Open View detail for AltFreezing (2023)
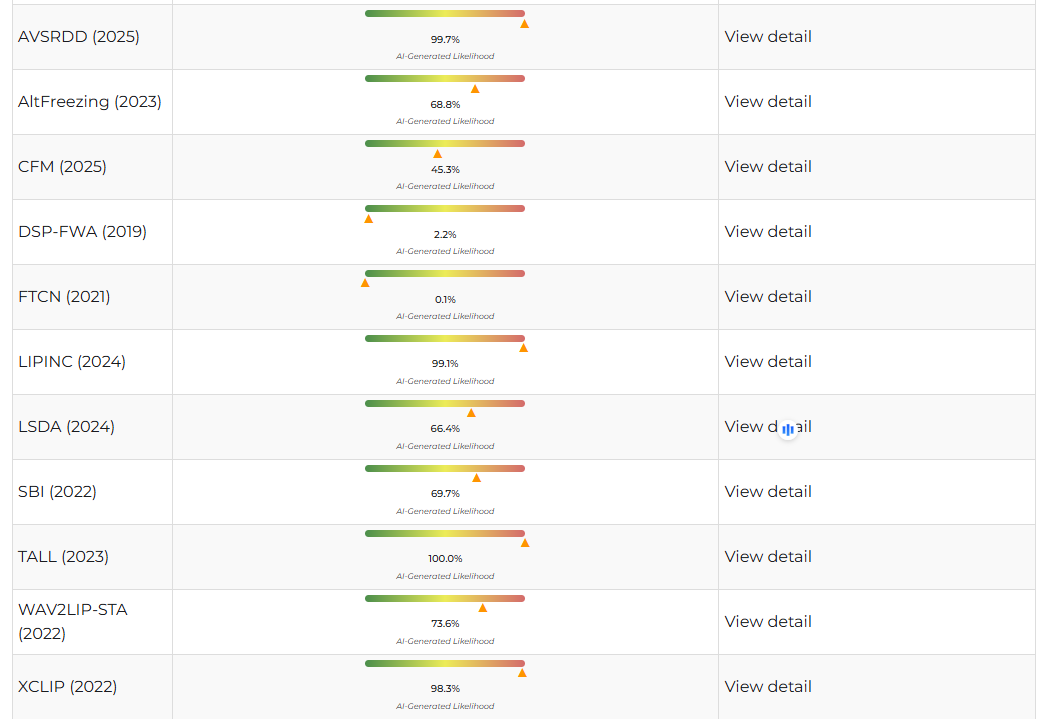This screenshot has height=719, width=1038. coord(768,102)
